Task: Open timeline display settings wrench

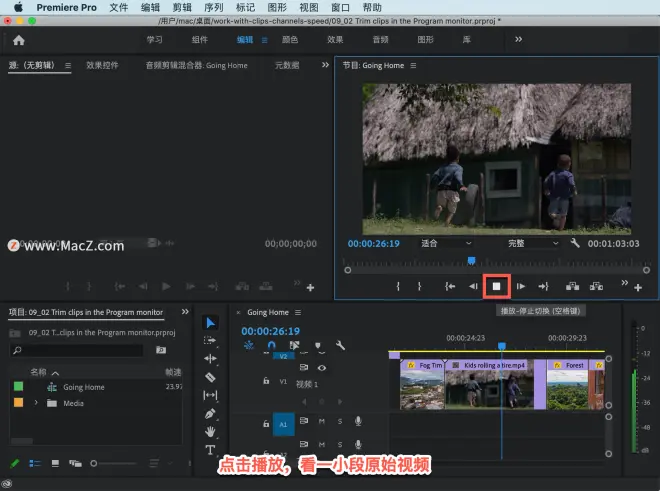Action: pos(340,346)
